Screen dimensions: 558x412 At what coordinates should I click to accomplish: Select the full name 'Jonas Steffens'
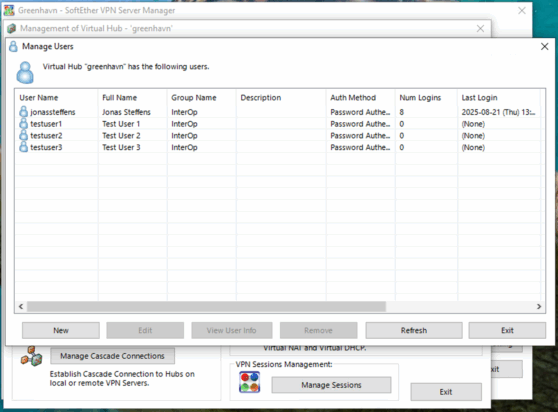tap(126, 112)
